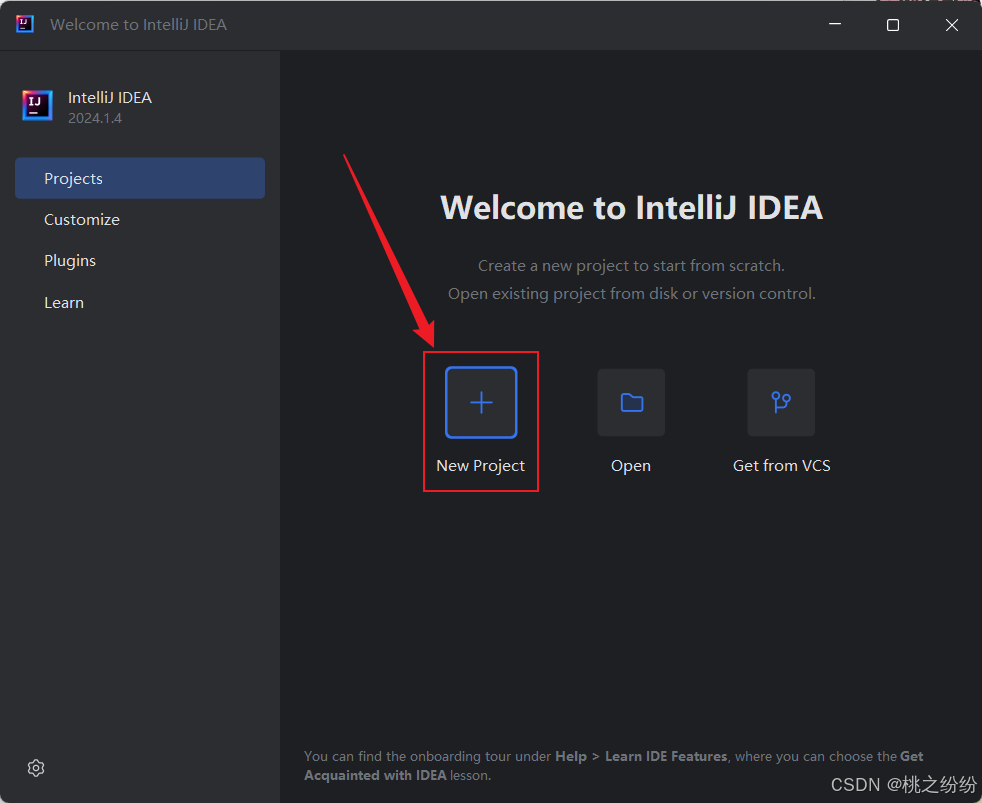The width and height of the screenshot is (982, 803).
Task: Maximize the Welcome to IntelliJ IDEA window
Action: coord(893,24)
